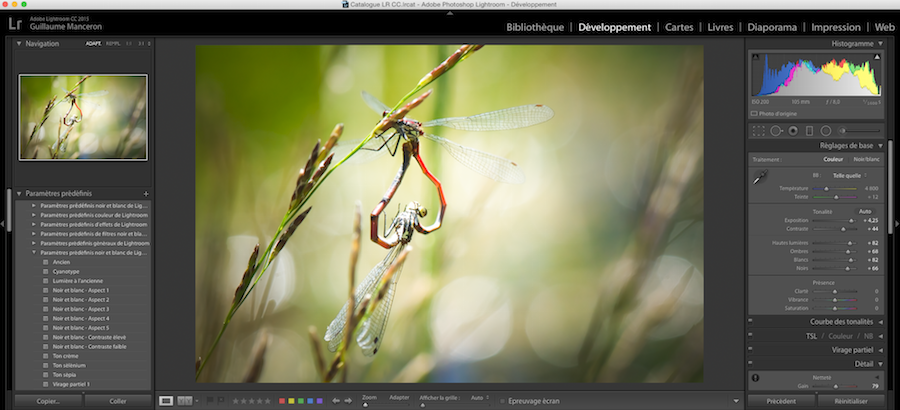Select the Crop Overlay tool

point(759,131)
